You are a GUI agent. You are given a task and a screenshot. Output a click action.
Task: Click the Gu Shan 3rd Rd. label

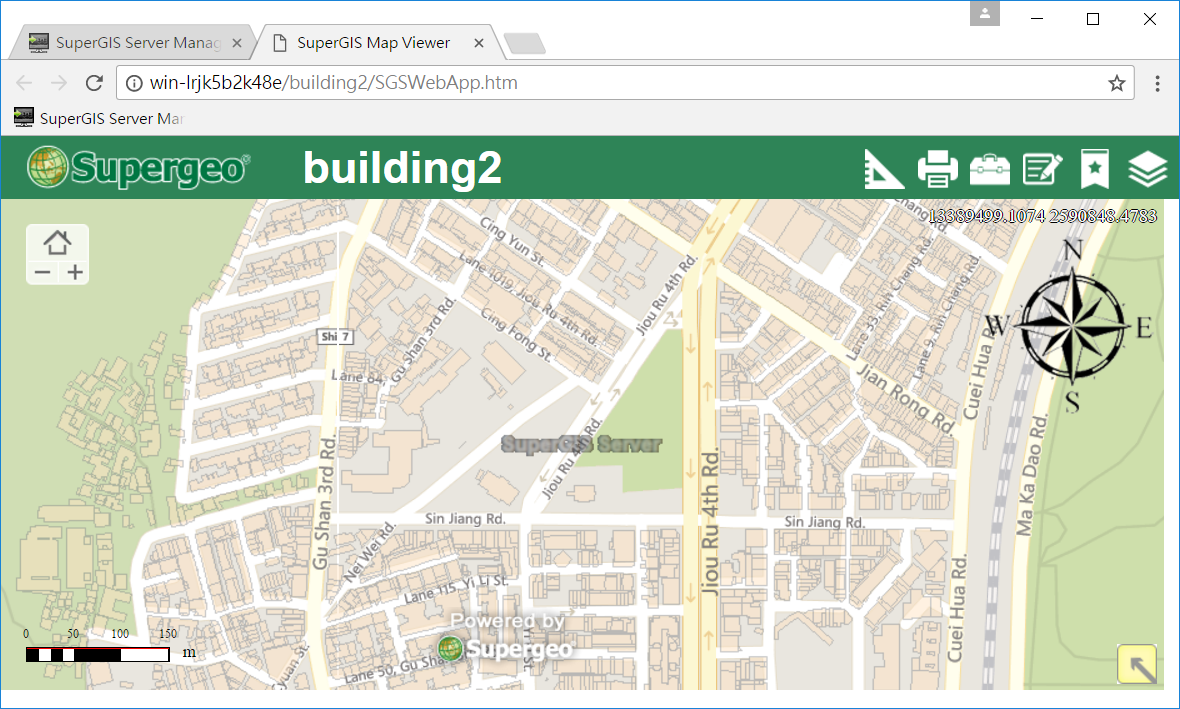tap(325, 501)
